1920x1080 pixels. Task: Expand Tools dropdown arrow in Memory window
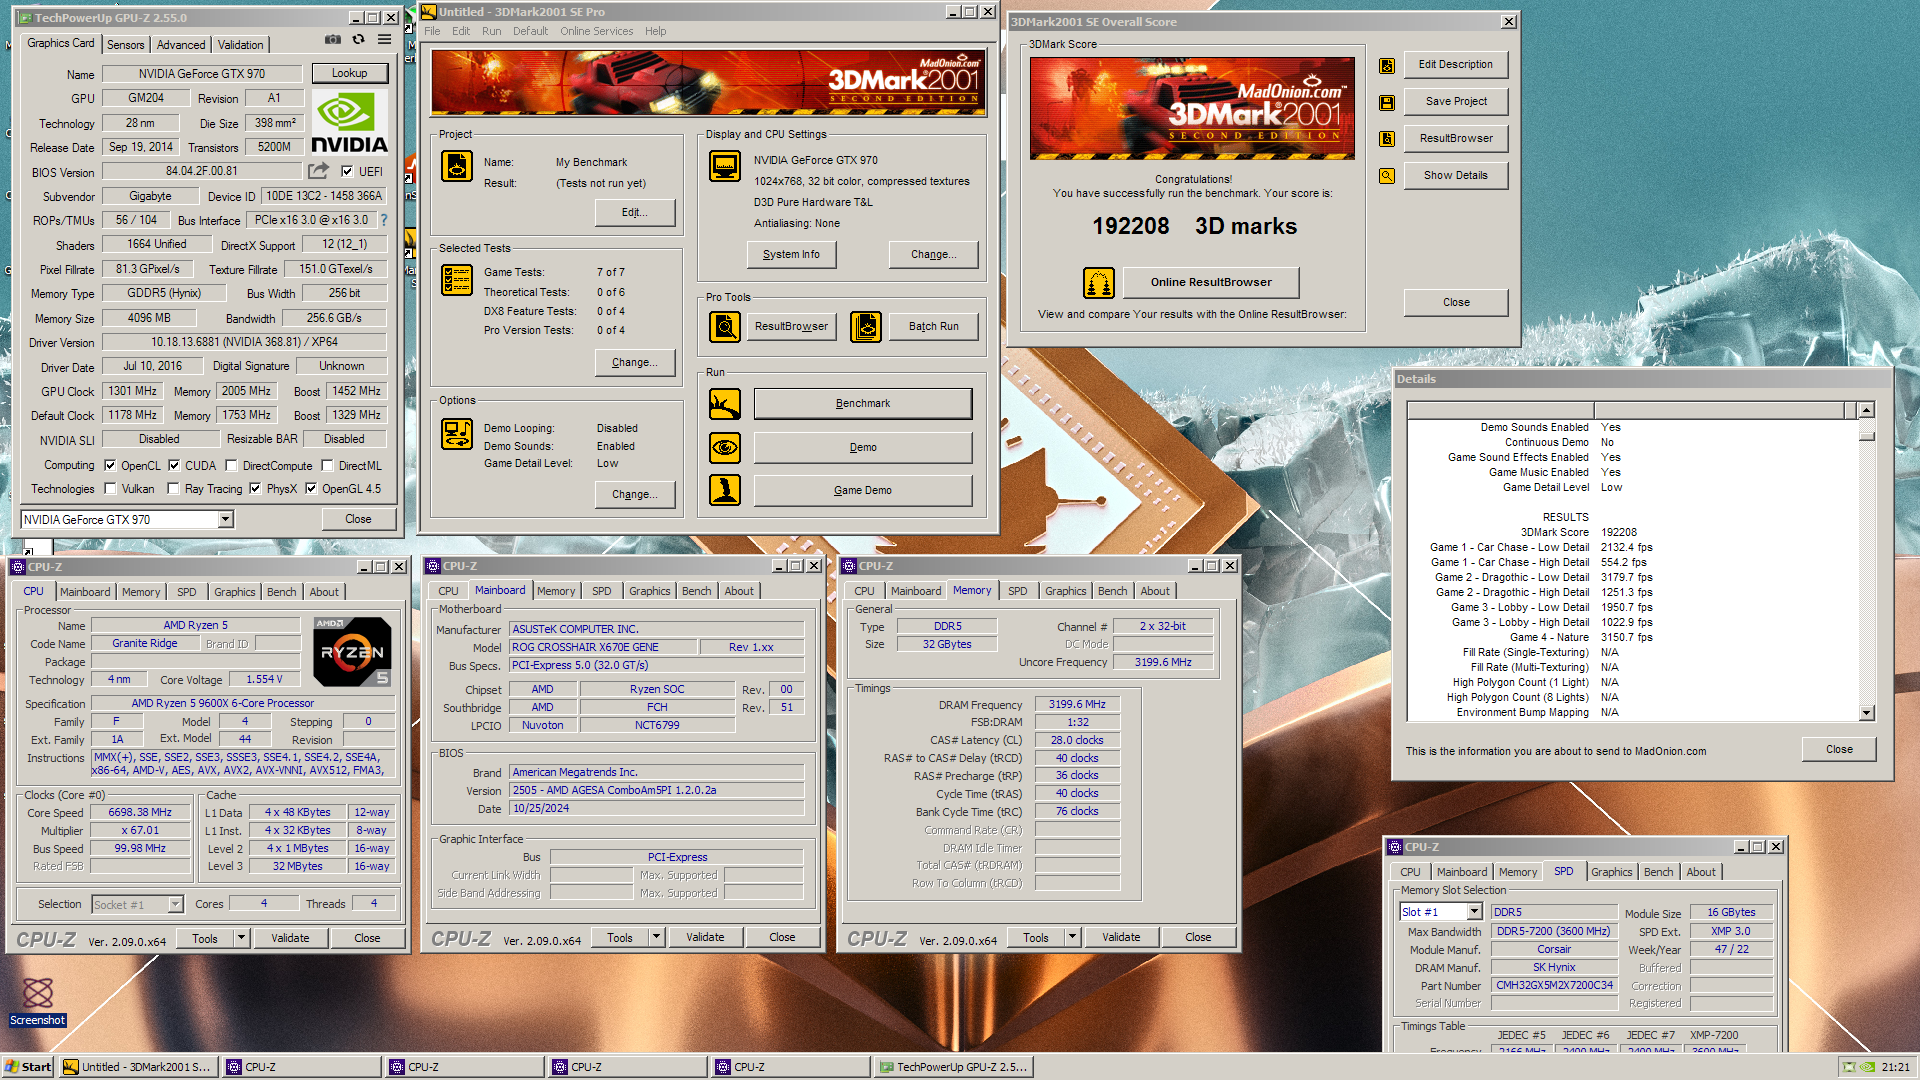1073,937
